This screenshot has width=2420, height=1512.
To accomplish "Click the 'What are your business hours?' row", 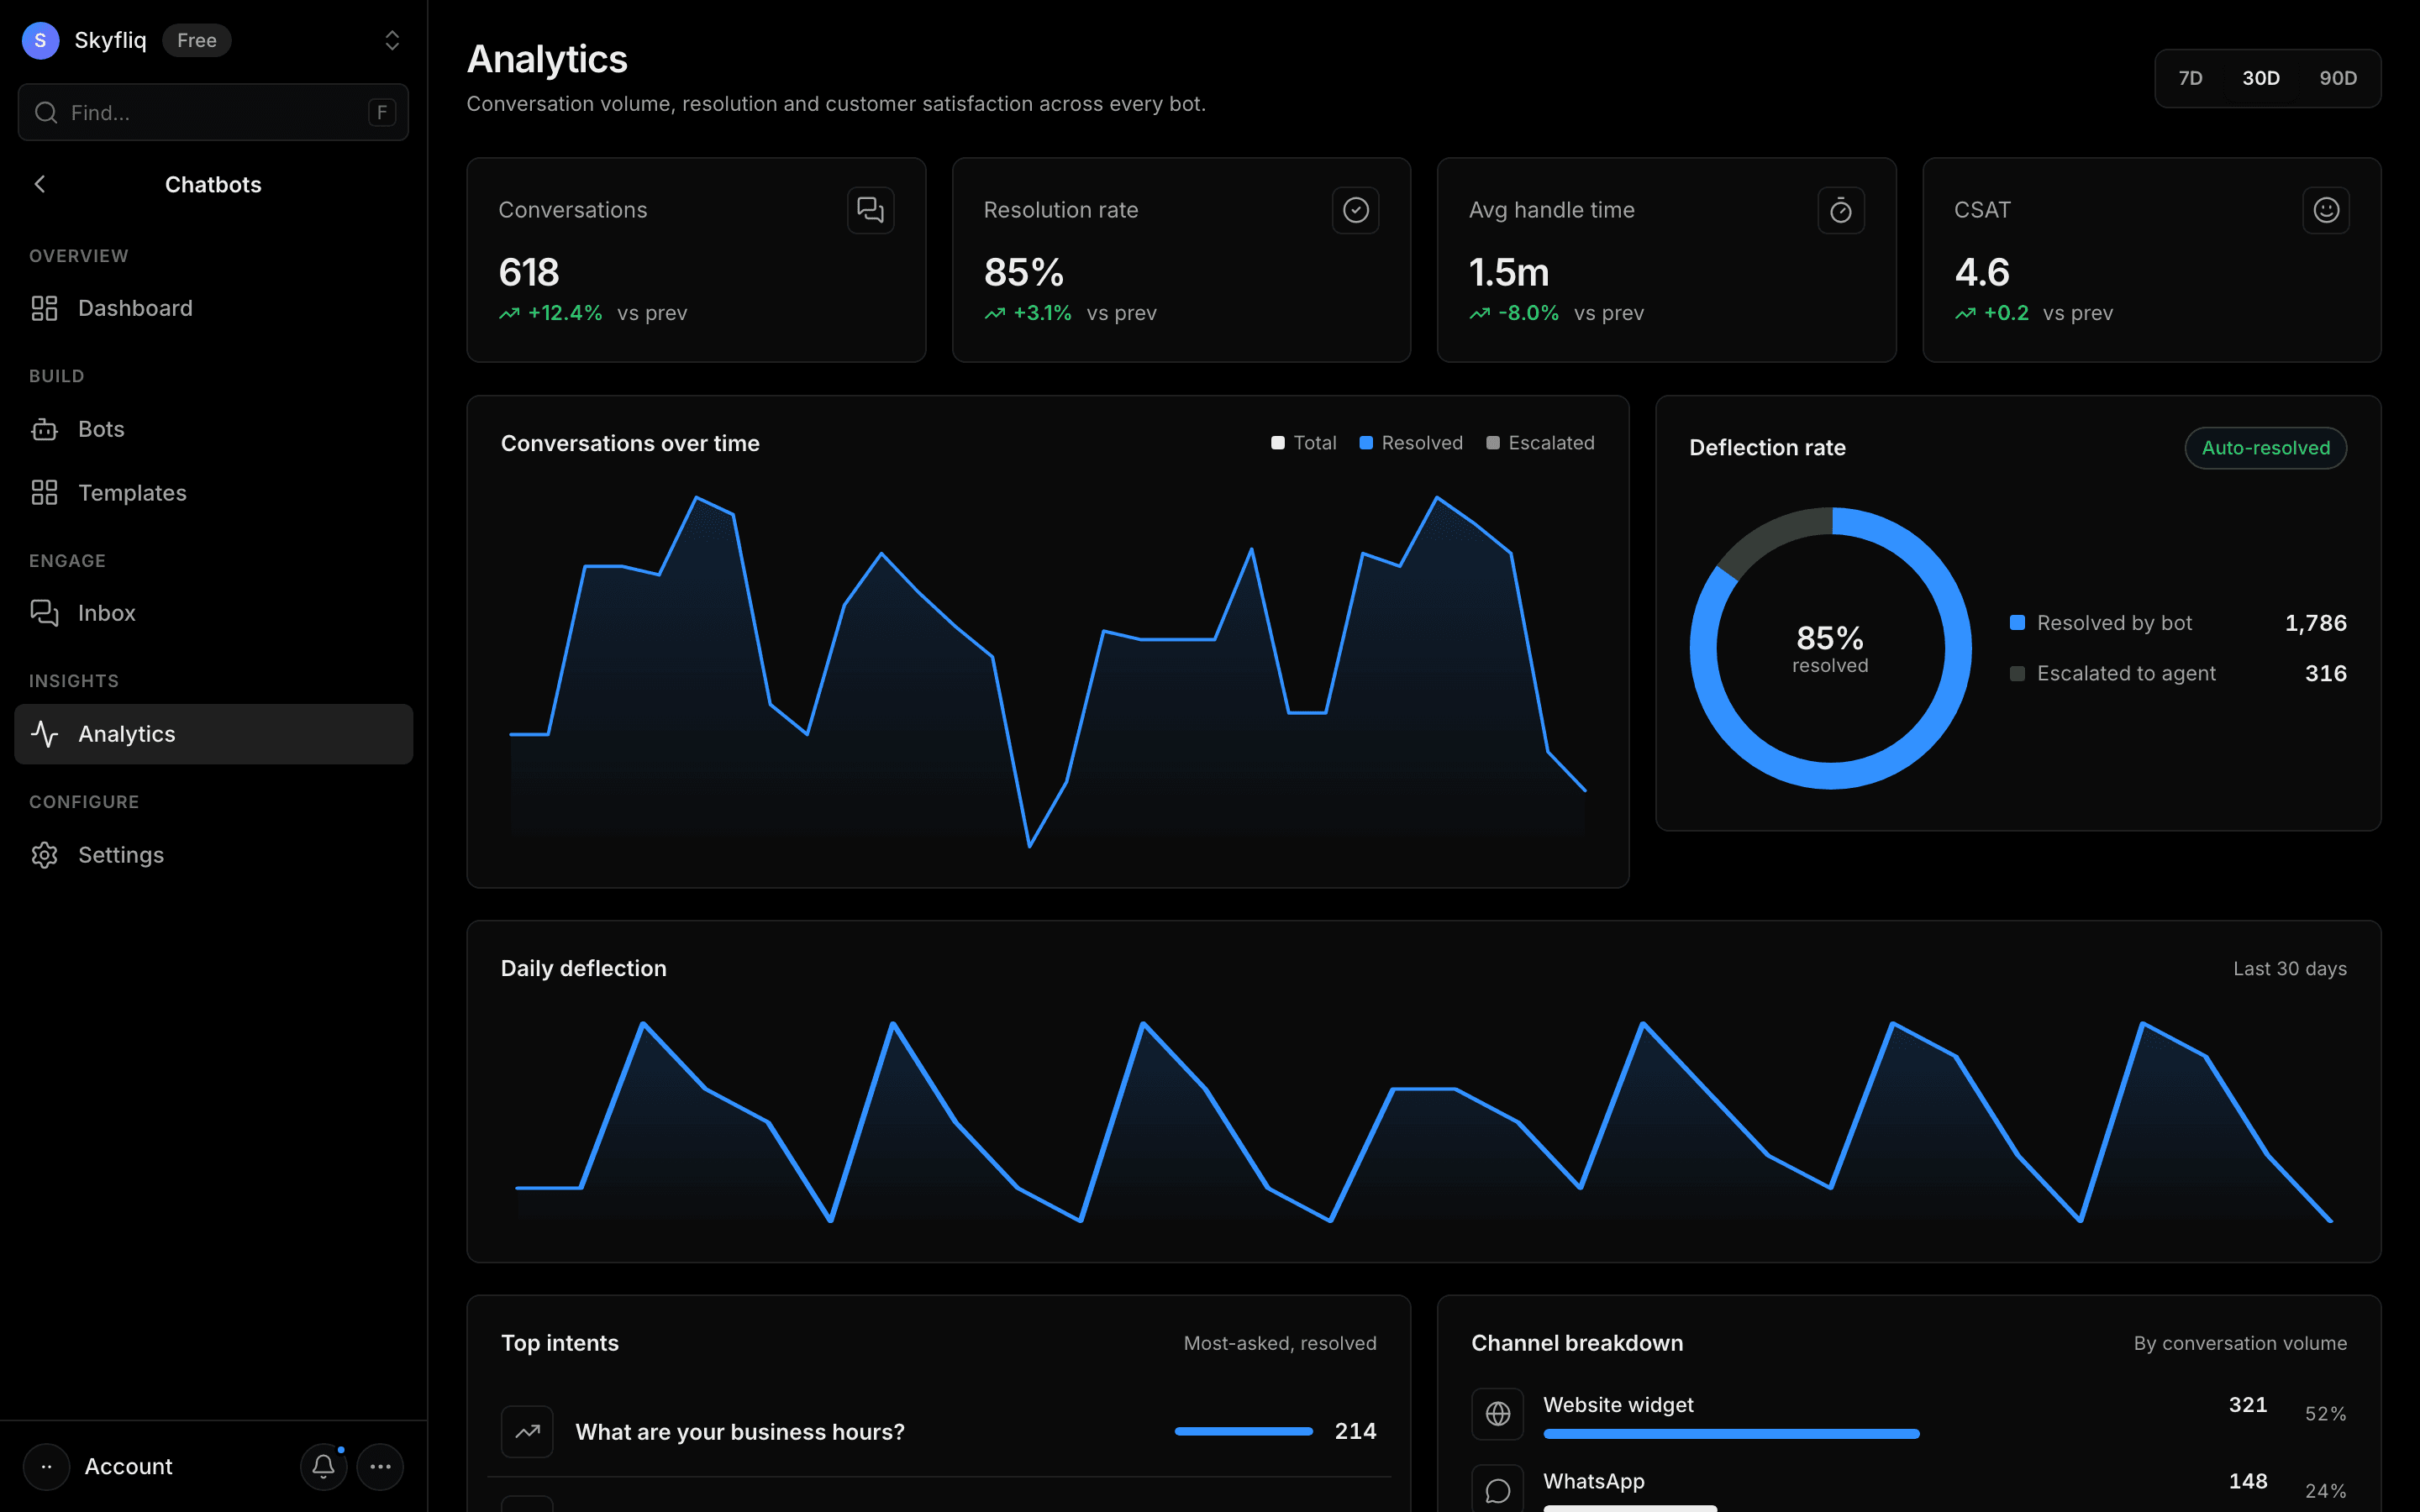I will click(939, 1432).
